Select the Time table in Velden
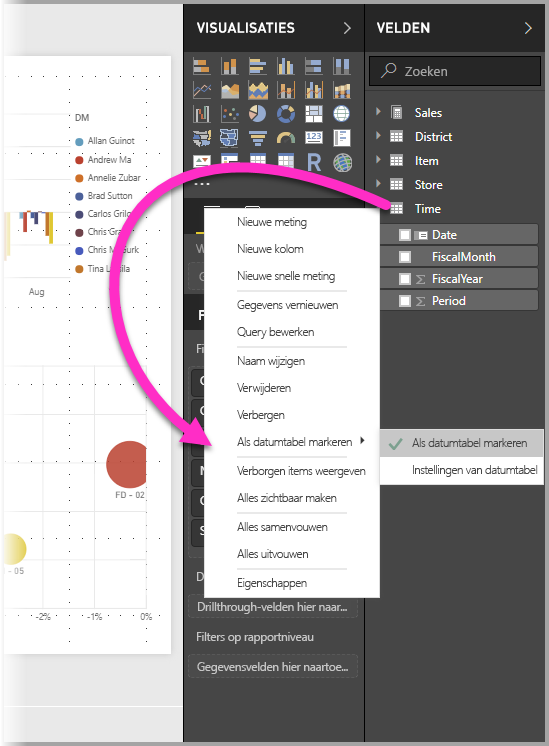Screen dimensions: 549x746 click(x=427, y=209)
